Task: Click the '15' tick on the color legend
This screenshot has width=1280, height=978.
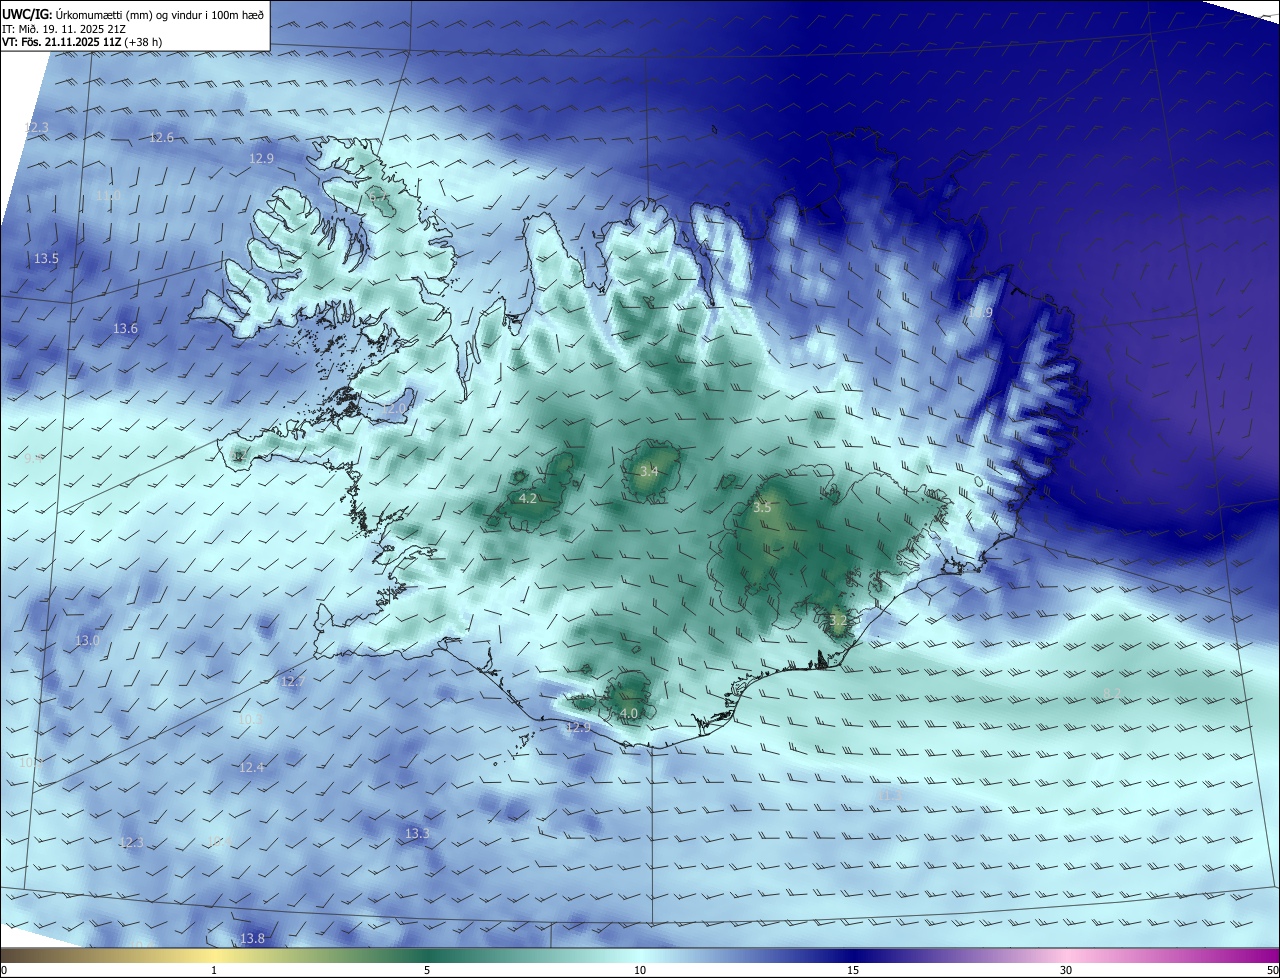Action: point(853,971)
